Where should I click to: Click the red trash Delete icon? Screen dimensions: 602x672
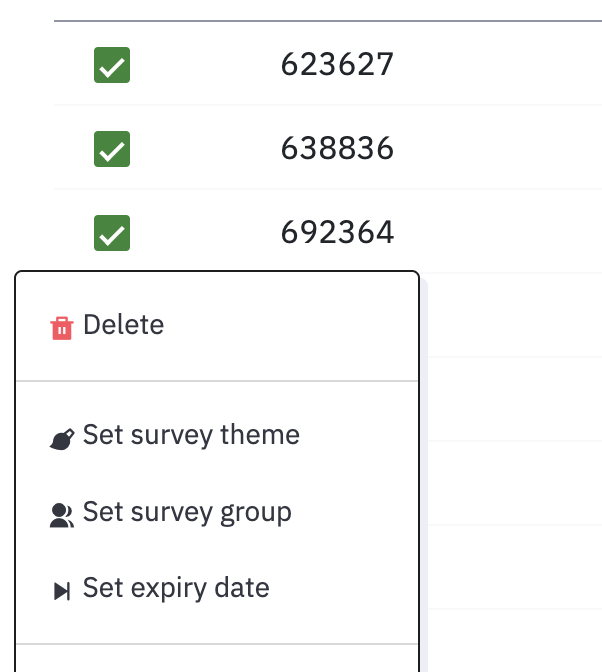[x=62, y=328]
